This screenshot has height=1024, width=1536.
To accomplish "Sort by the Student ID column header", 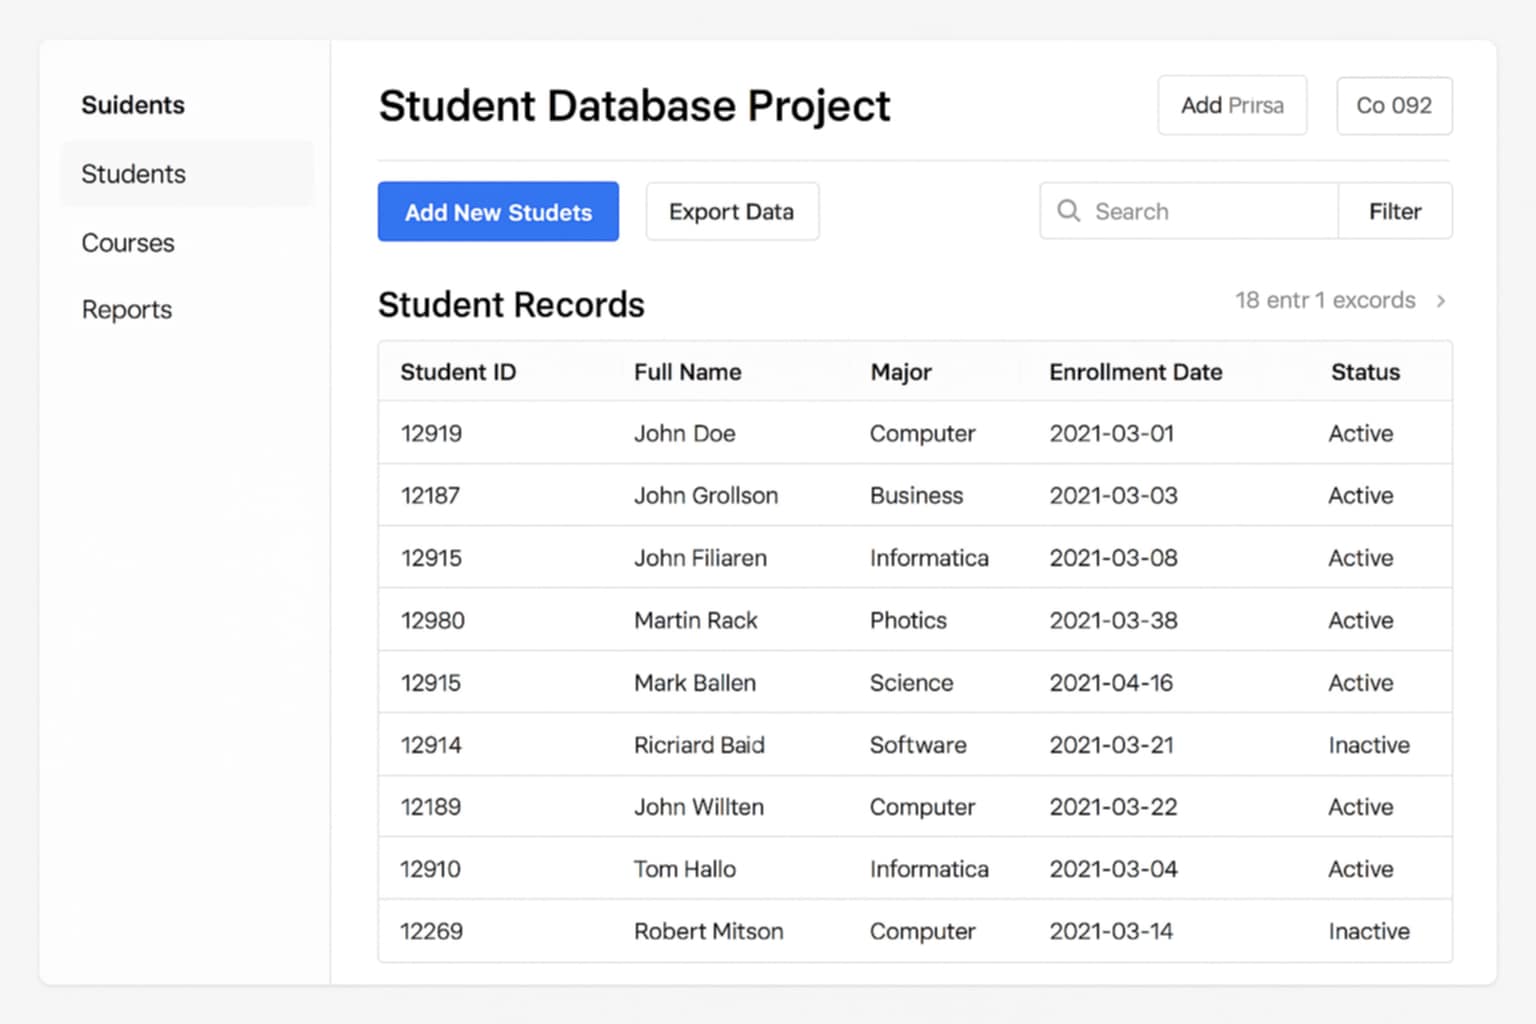I will pos(458,371).
